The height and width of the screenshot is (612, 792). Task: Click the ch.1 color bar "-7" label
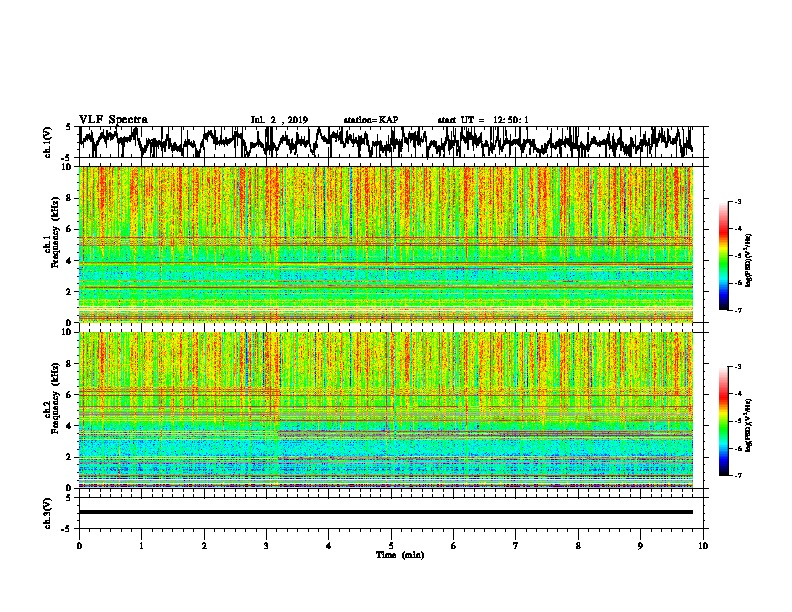point(737,310)
